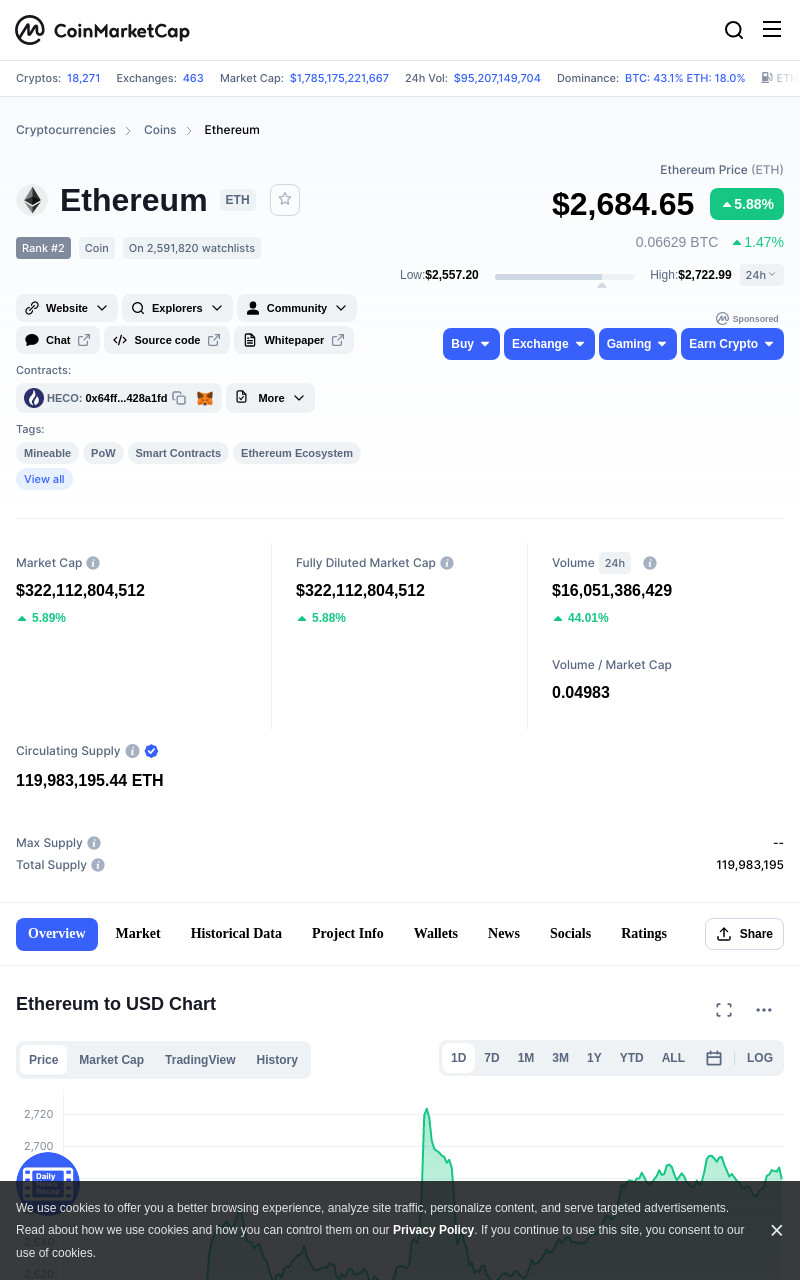Screen dimensions: 800x1280
Task: Close the cookie notice
Action: click(776, 1230)
